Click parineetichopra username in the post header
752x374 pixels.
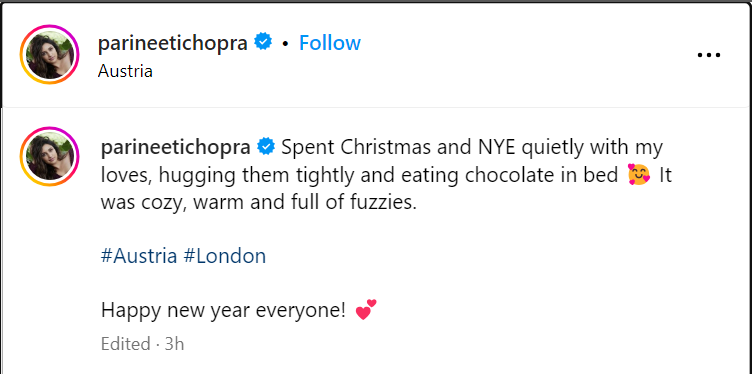(x=173, y=43)
